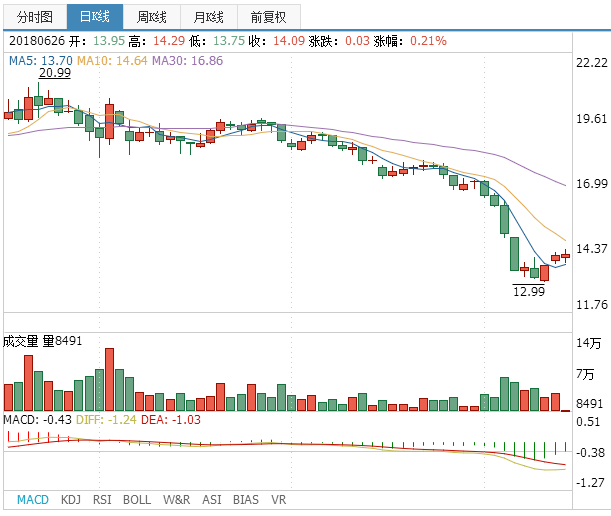Switch indicator to W&R
The image size is (611, 516).
tap(177, 500)
